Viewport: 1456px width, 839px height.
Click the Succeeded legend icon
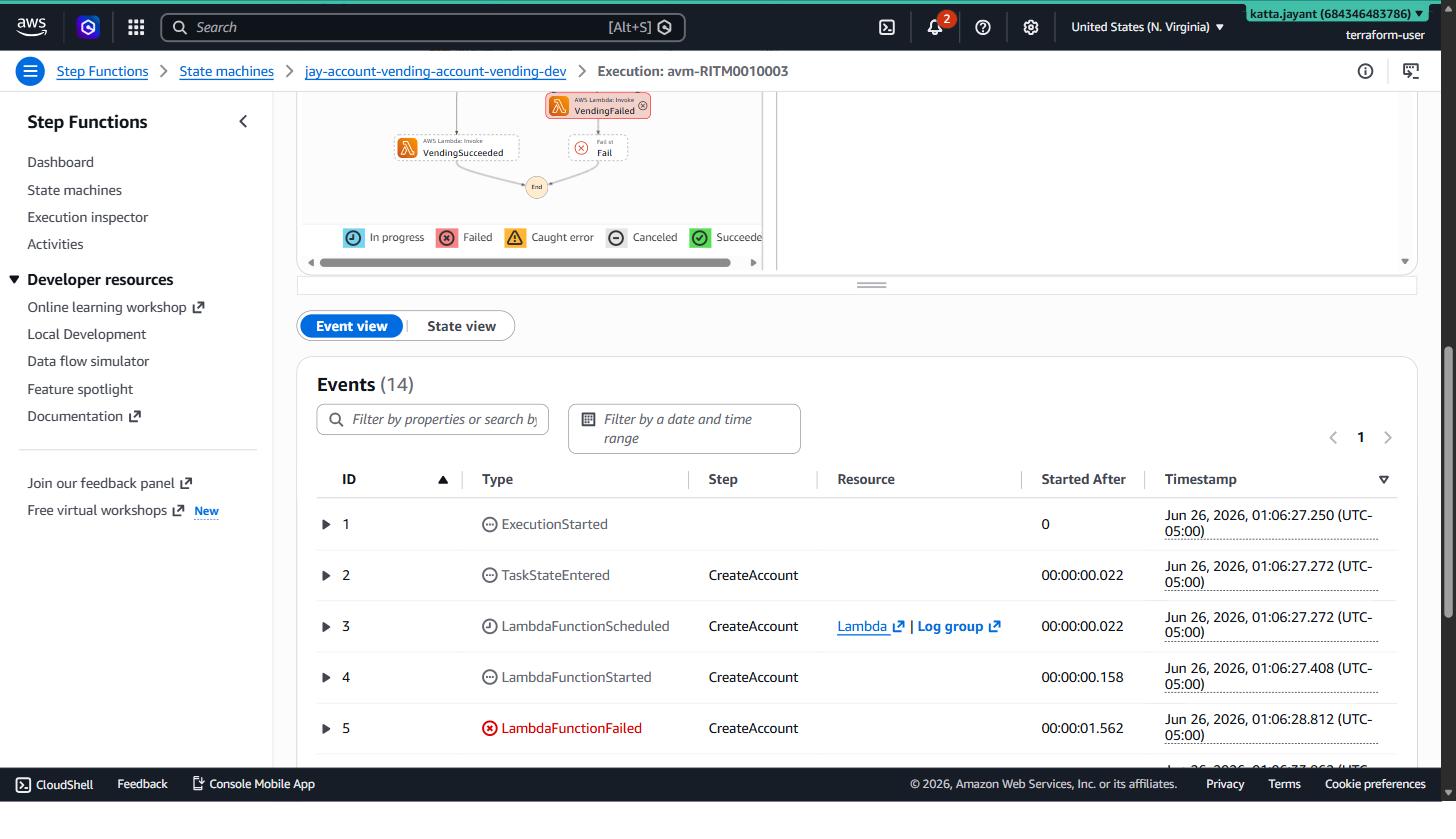(x=700, y=237)
